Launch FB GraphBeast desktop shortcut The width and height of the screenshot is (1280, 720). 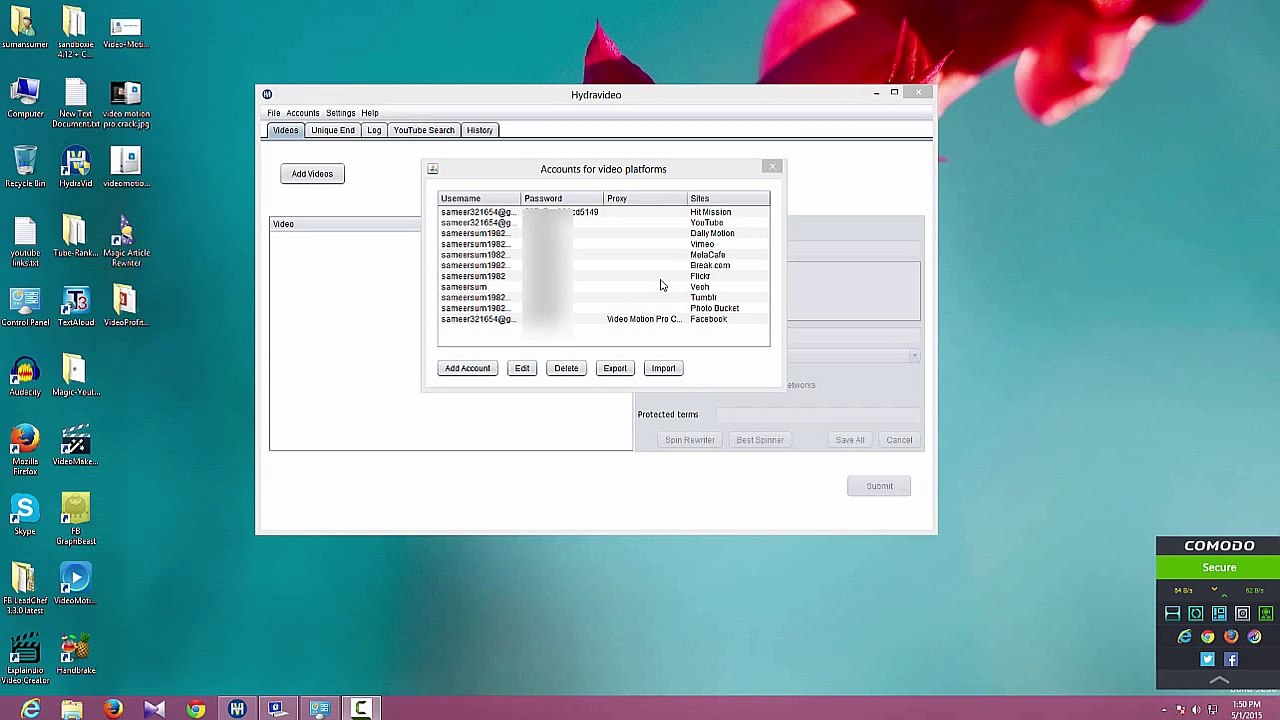76,519
